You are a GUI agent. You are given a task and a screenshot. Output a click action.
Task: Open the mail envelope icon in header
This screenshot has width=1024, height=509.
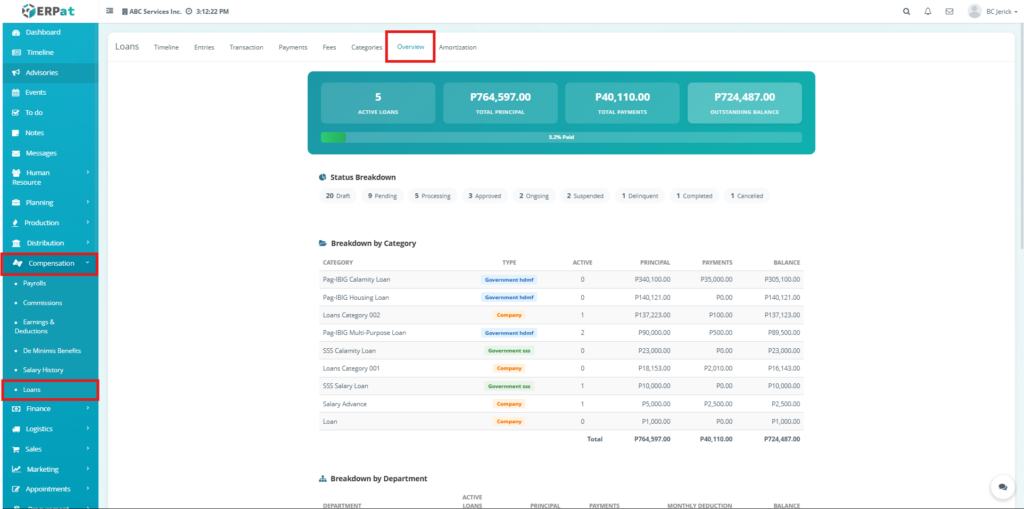[x=948, y=11]
